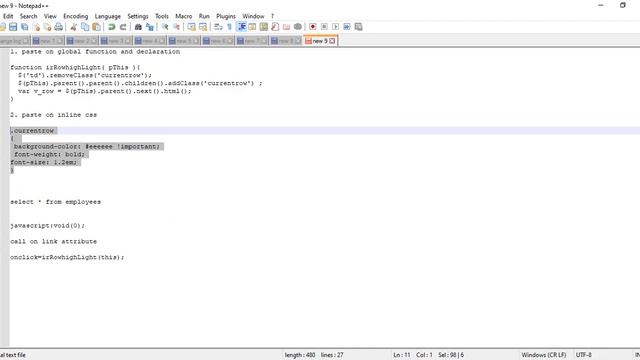Viewport: 640px width, 360px height.
Task: Open the ? help menu
Action: [x=272, y=16]
